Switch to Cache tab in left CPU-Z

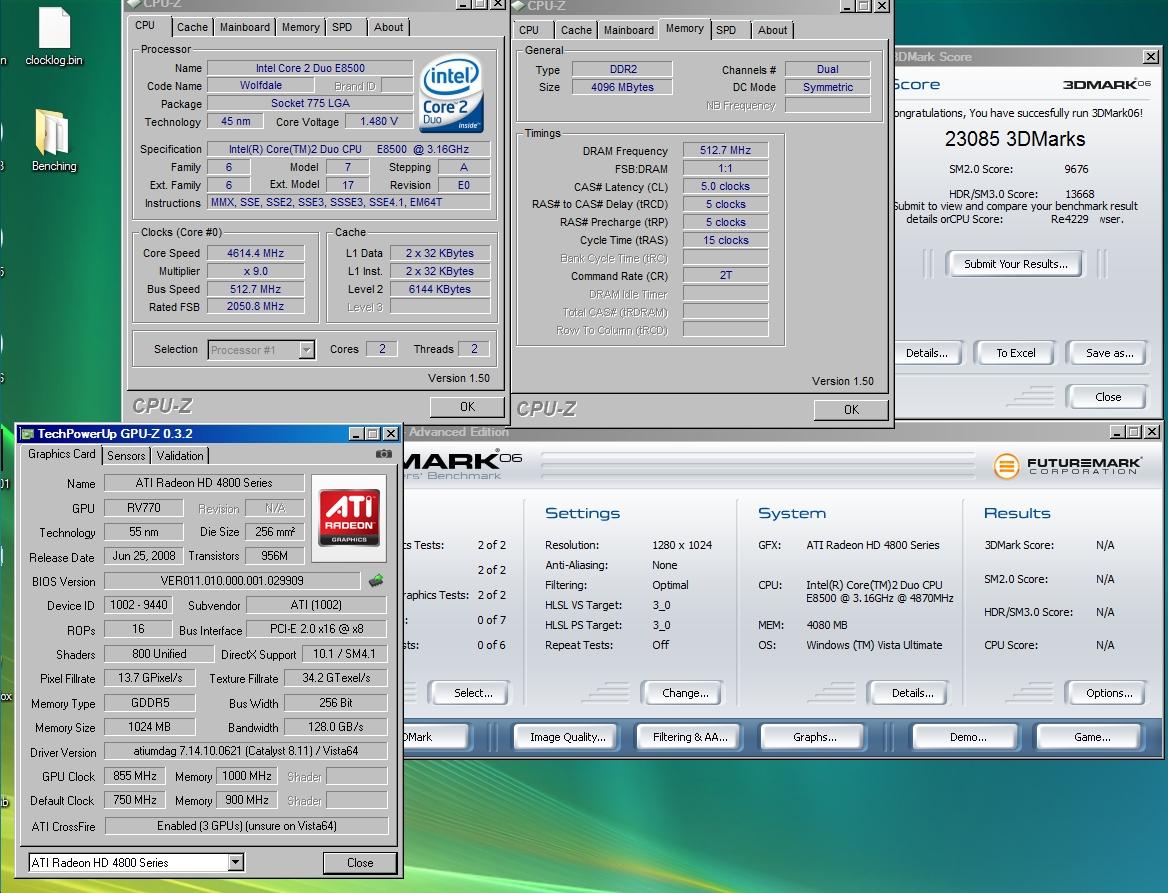192,27
